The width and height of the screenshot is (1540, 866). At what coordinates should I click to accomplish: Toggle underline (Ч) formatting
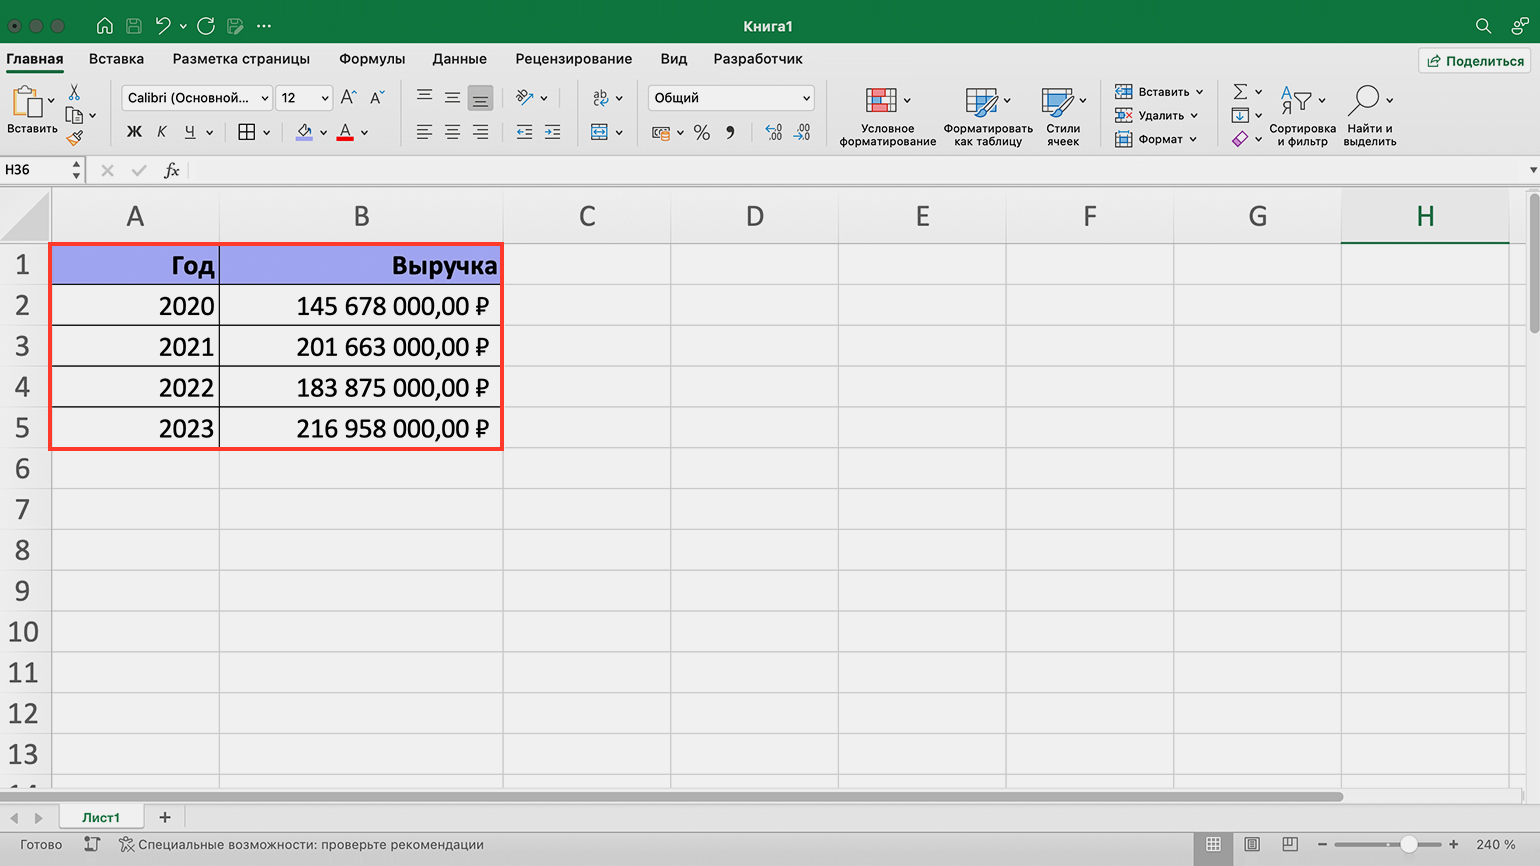tap(190, 132)
